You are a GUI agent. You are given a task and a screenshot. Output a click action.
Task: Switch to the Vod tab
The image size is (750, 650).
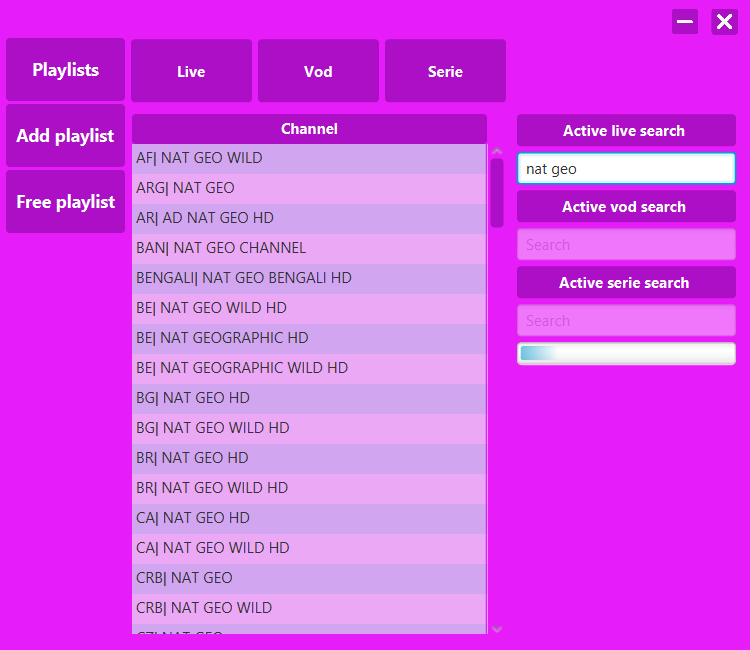318,71
